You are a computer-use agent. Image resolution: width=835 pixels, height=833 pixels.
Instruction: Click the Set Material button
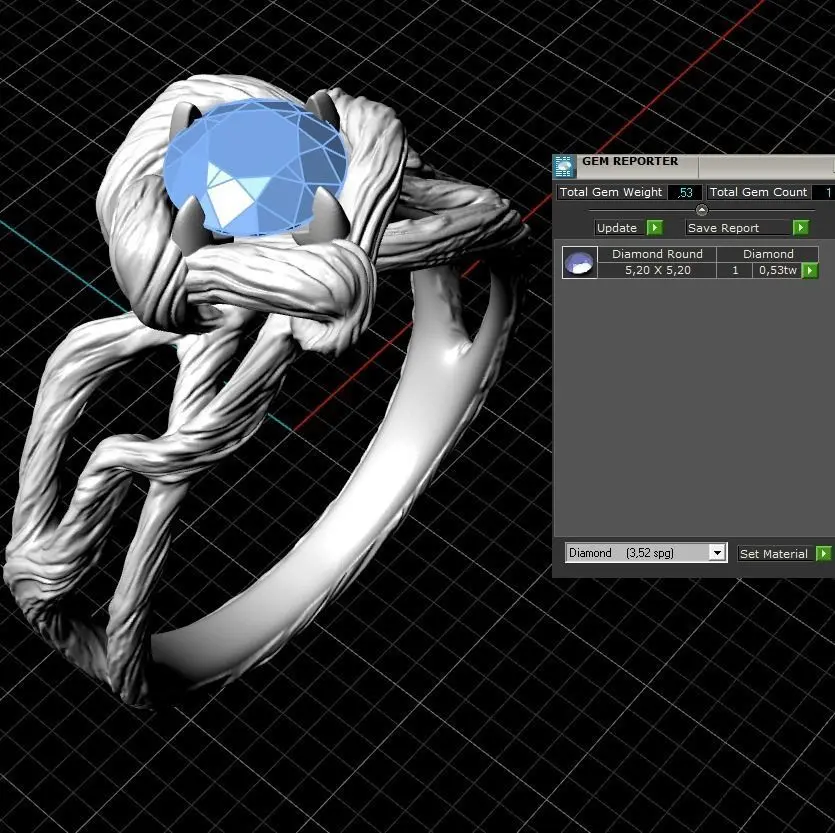click(777, 554)
